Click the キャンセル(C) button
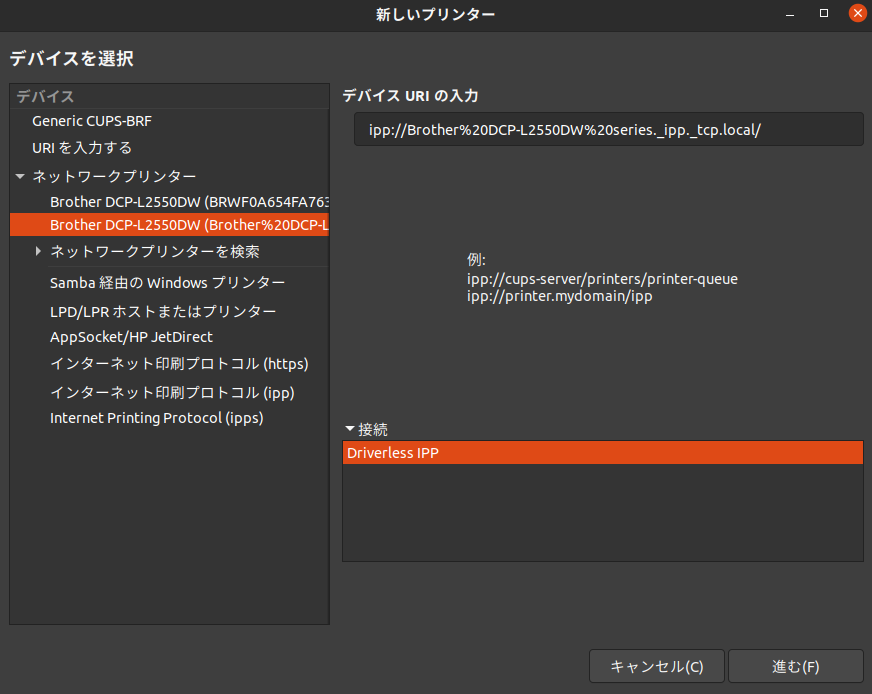This screenshot has height=694, width=872. (656, 666)
